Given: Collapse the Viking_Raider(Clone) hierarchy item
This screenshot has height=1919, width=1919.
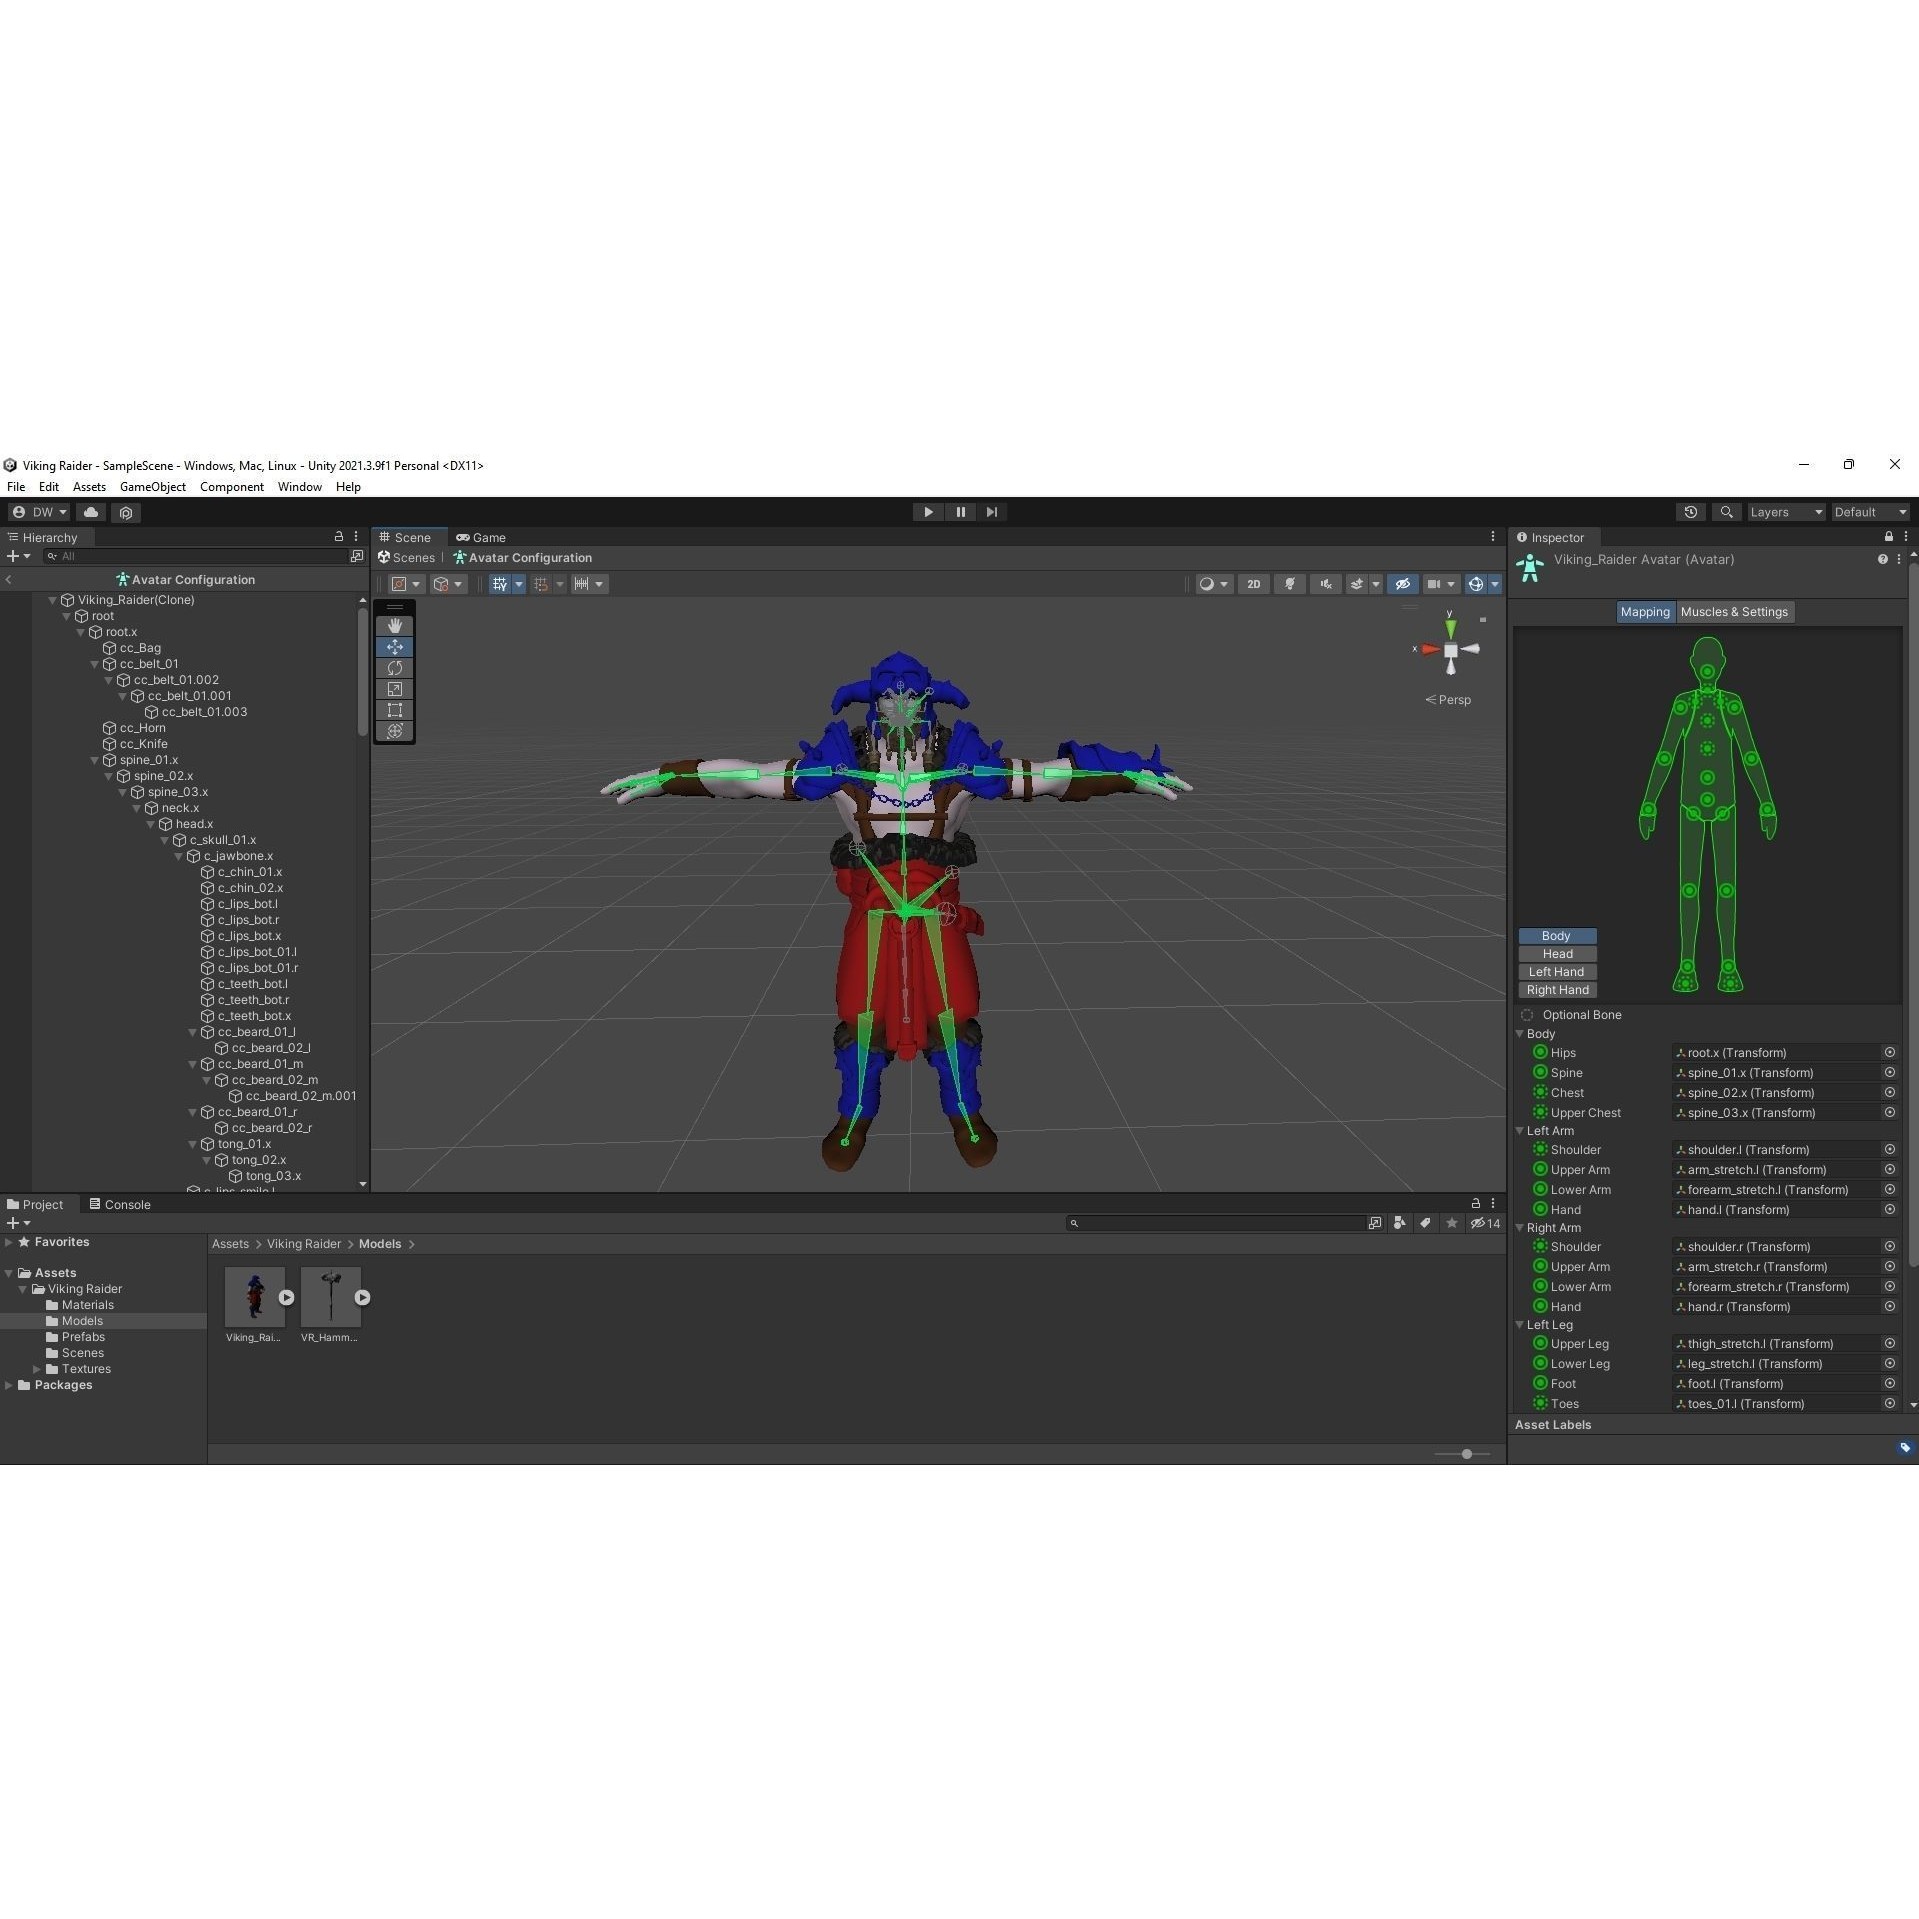Looking at the screenshot, I should 52,600.
